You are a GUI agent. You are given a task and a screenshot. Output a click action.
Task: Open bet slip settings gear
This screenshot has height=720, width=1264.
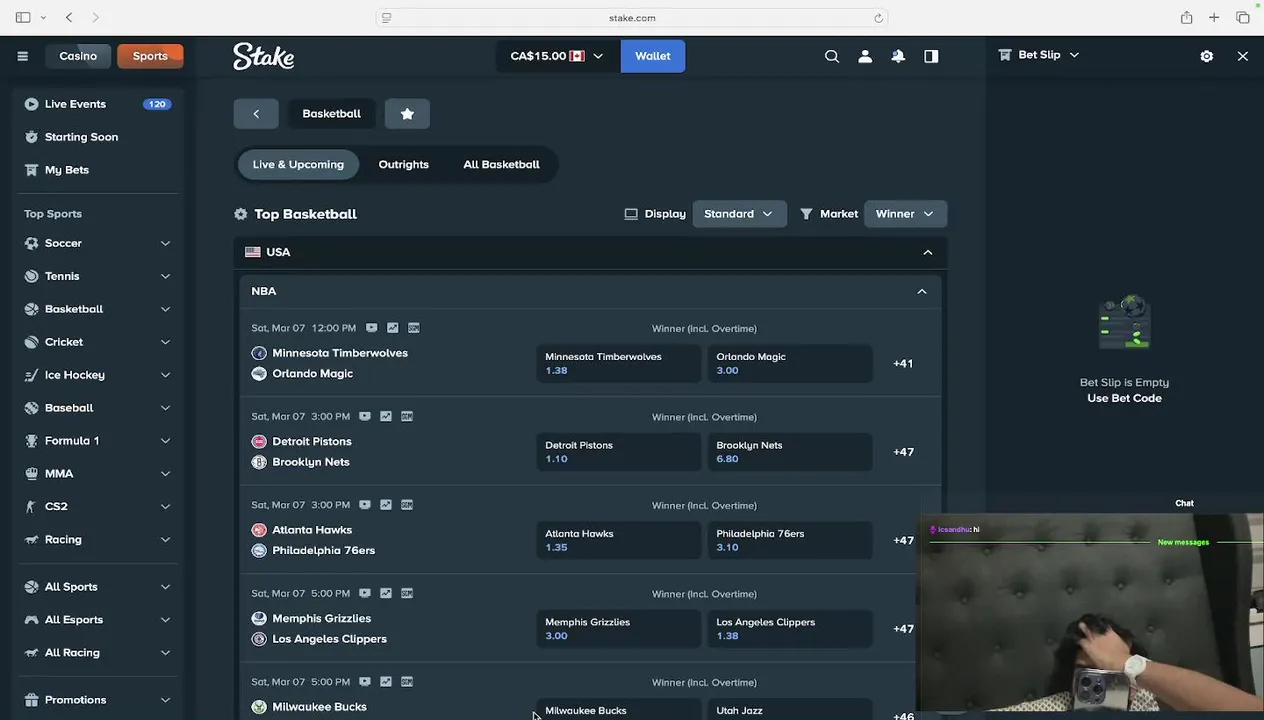tap(1207, 56)
